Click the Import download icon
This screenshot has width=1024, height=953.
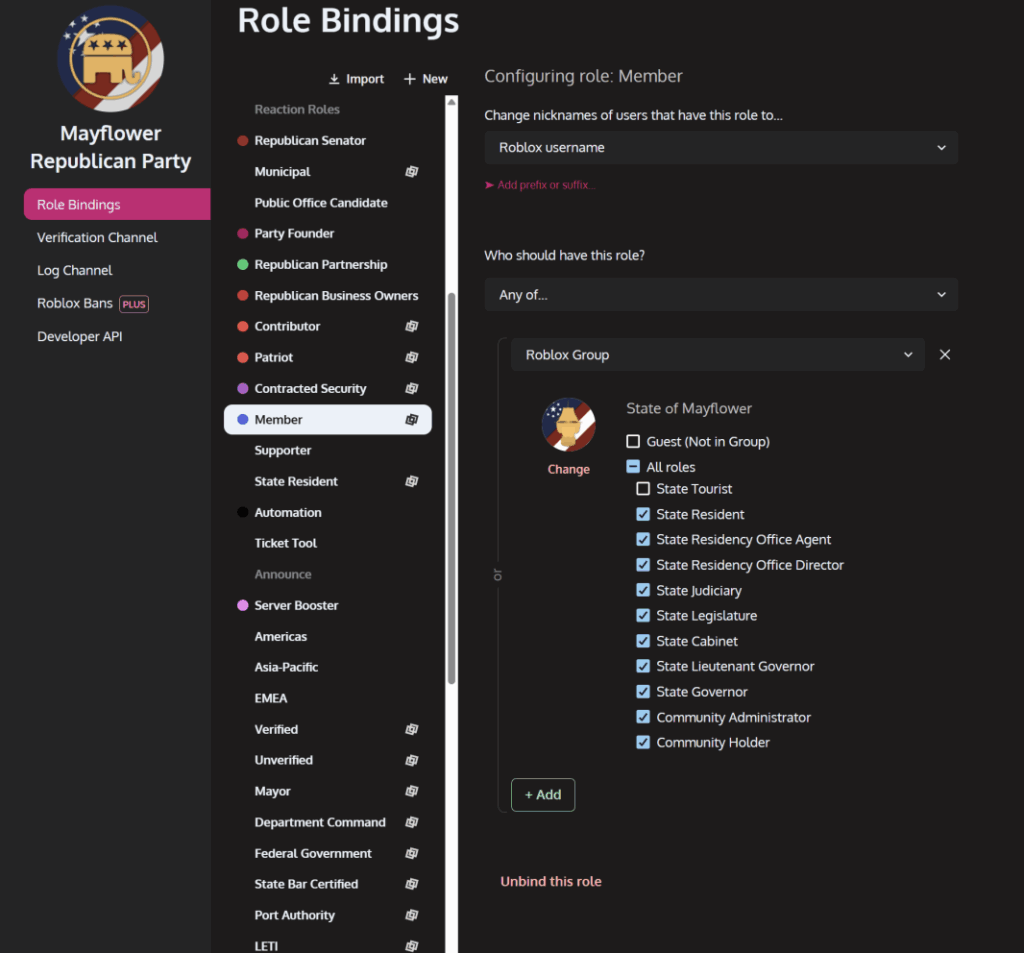[334, 79]
